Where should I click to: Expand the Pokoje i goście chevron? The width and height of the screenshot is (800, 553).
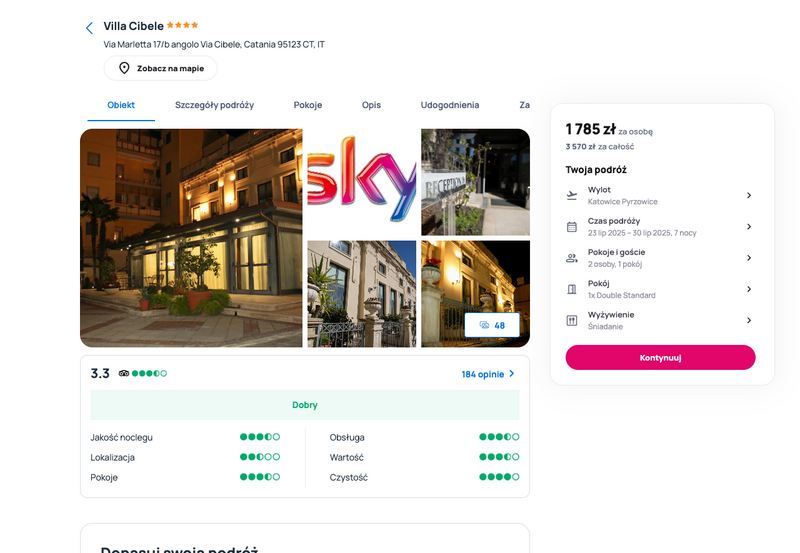click(749, 258)
